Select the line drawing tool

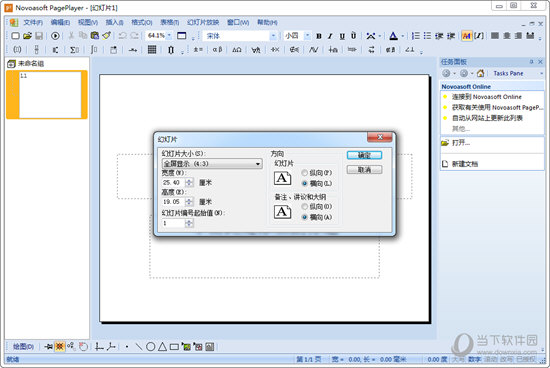coord(139,347)
